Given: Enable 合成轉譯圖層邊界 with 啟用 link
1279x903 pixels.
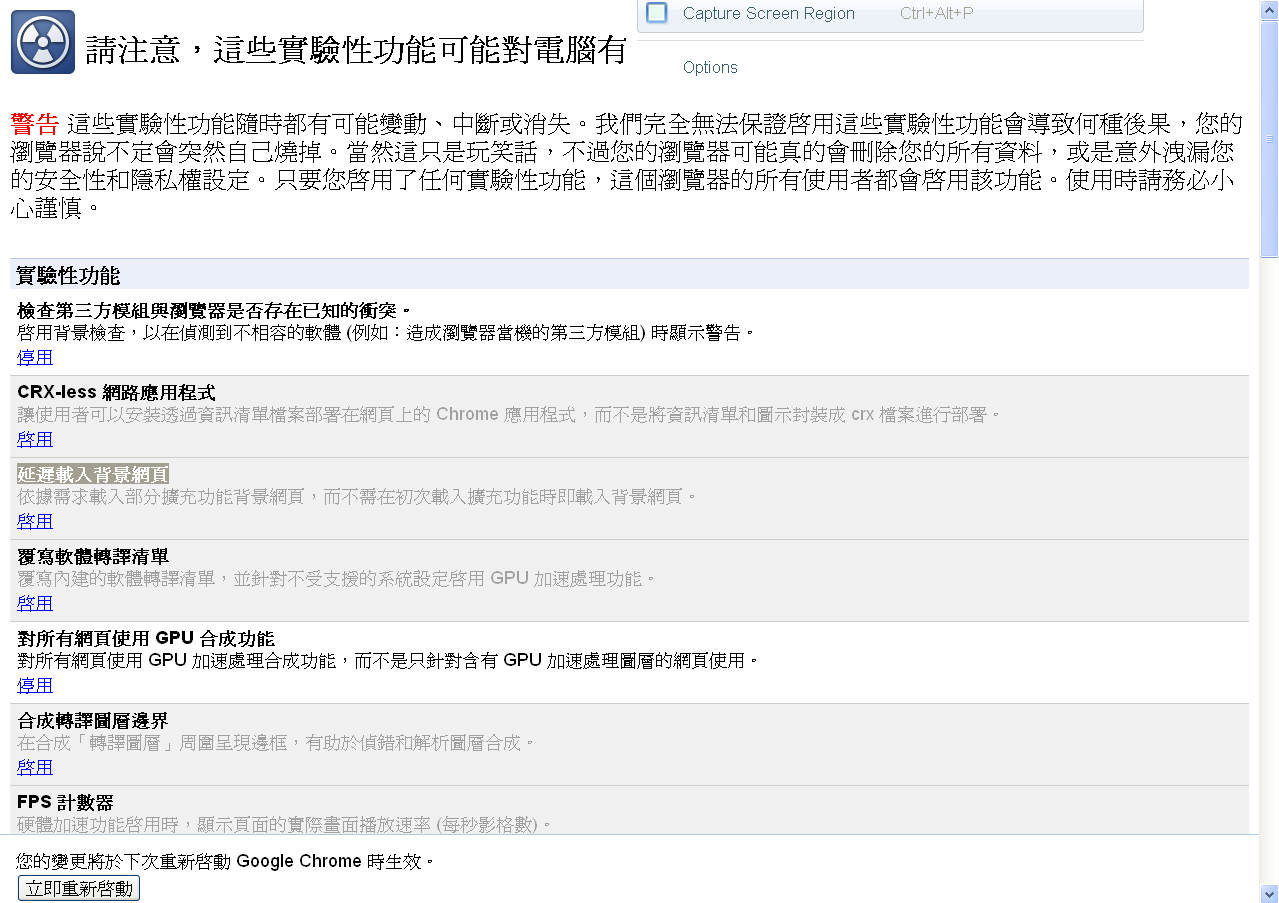Looking at the screenshot, I should pos(35,767).
